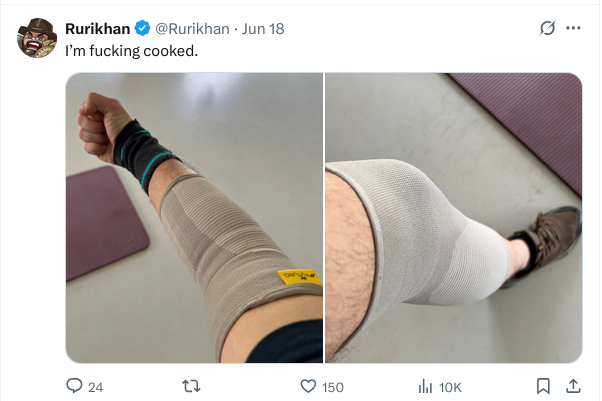View analytics bar chart icon
This screenshot has height=401, width=602.
[425, 386]
